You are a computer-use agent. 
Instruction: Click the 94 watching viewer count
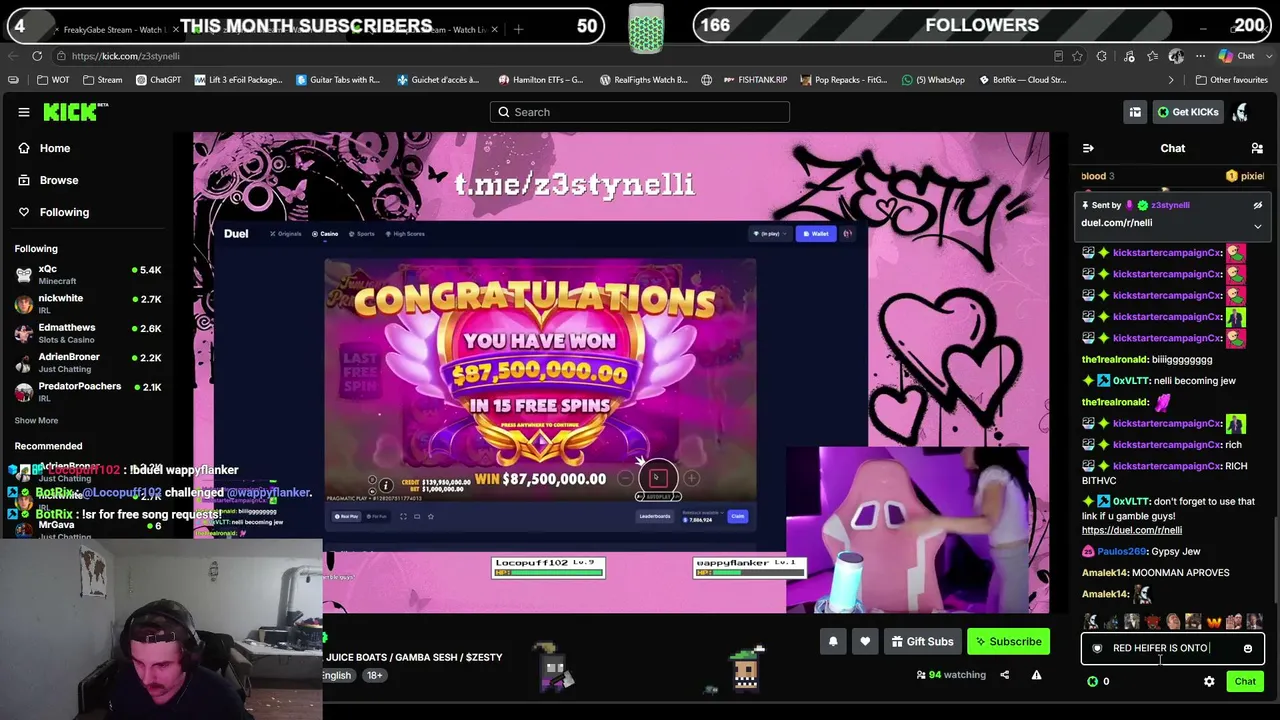(951, 675)
